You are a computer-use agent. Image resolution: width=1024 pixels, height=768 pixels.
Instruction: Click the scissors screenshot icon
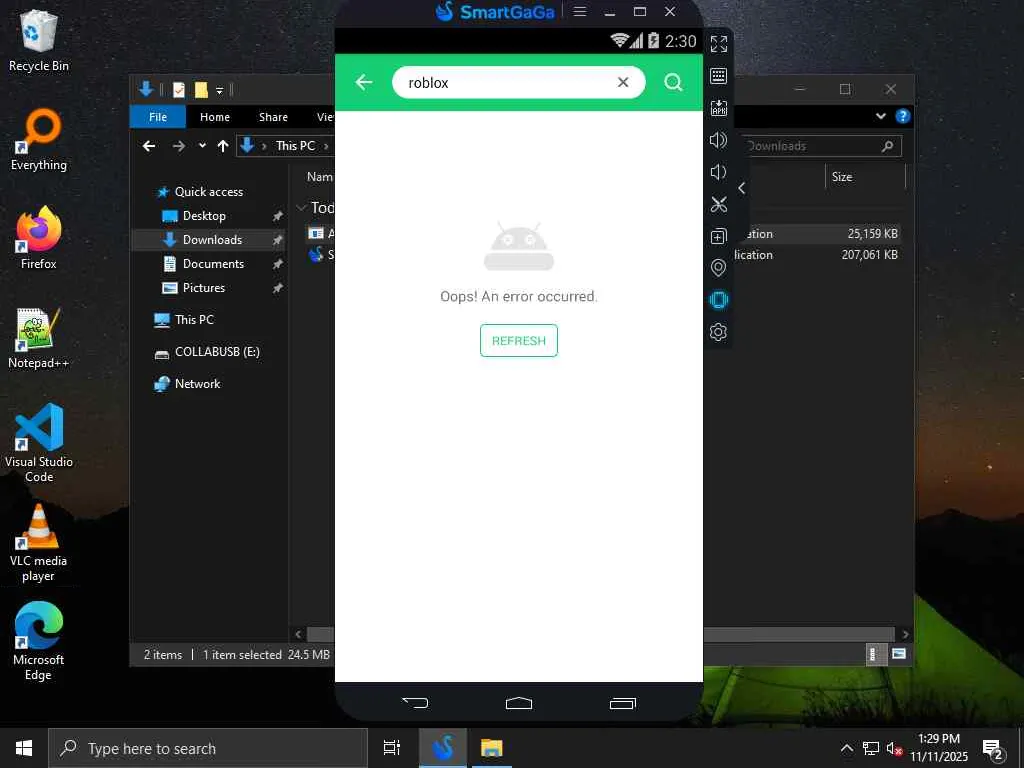(718, 204)
